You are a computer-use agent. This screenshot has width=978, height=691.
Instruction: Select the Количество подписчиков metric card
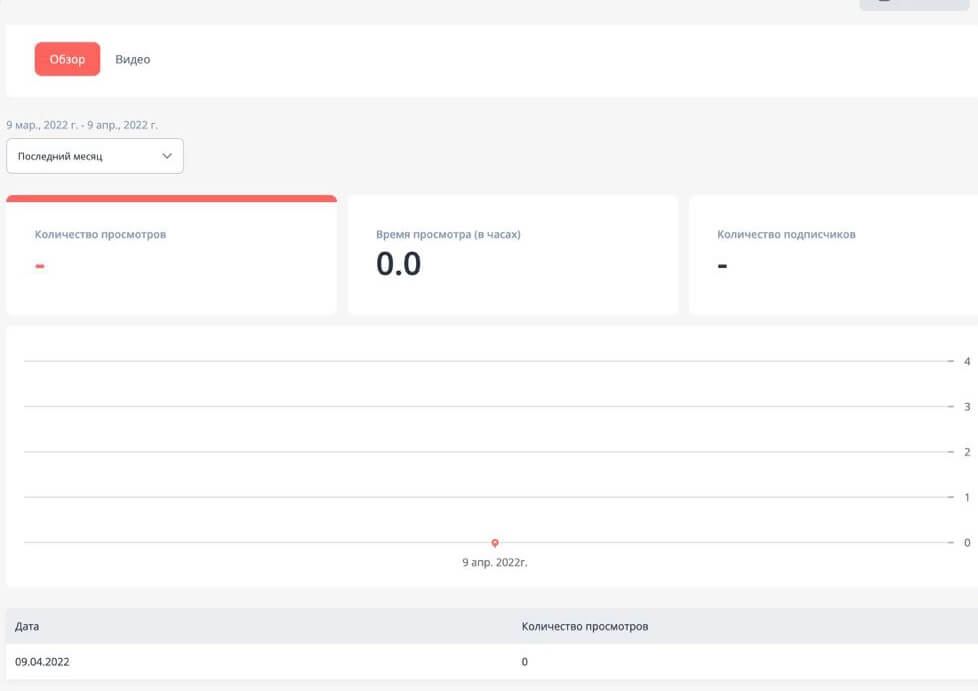(x=833, y=256)
